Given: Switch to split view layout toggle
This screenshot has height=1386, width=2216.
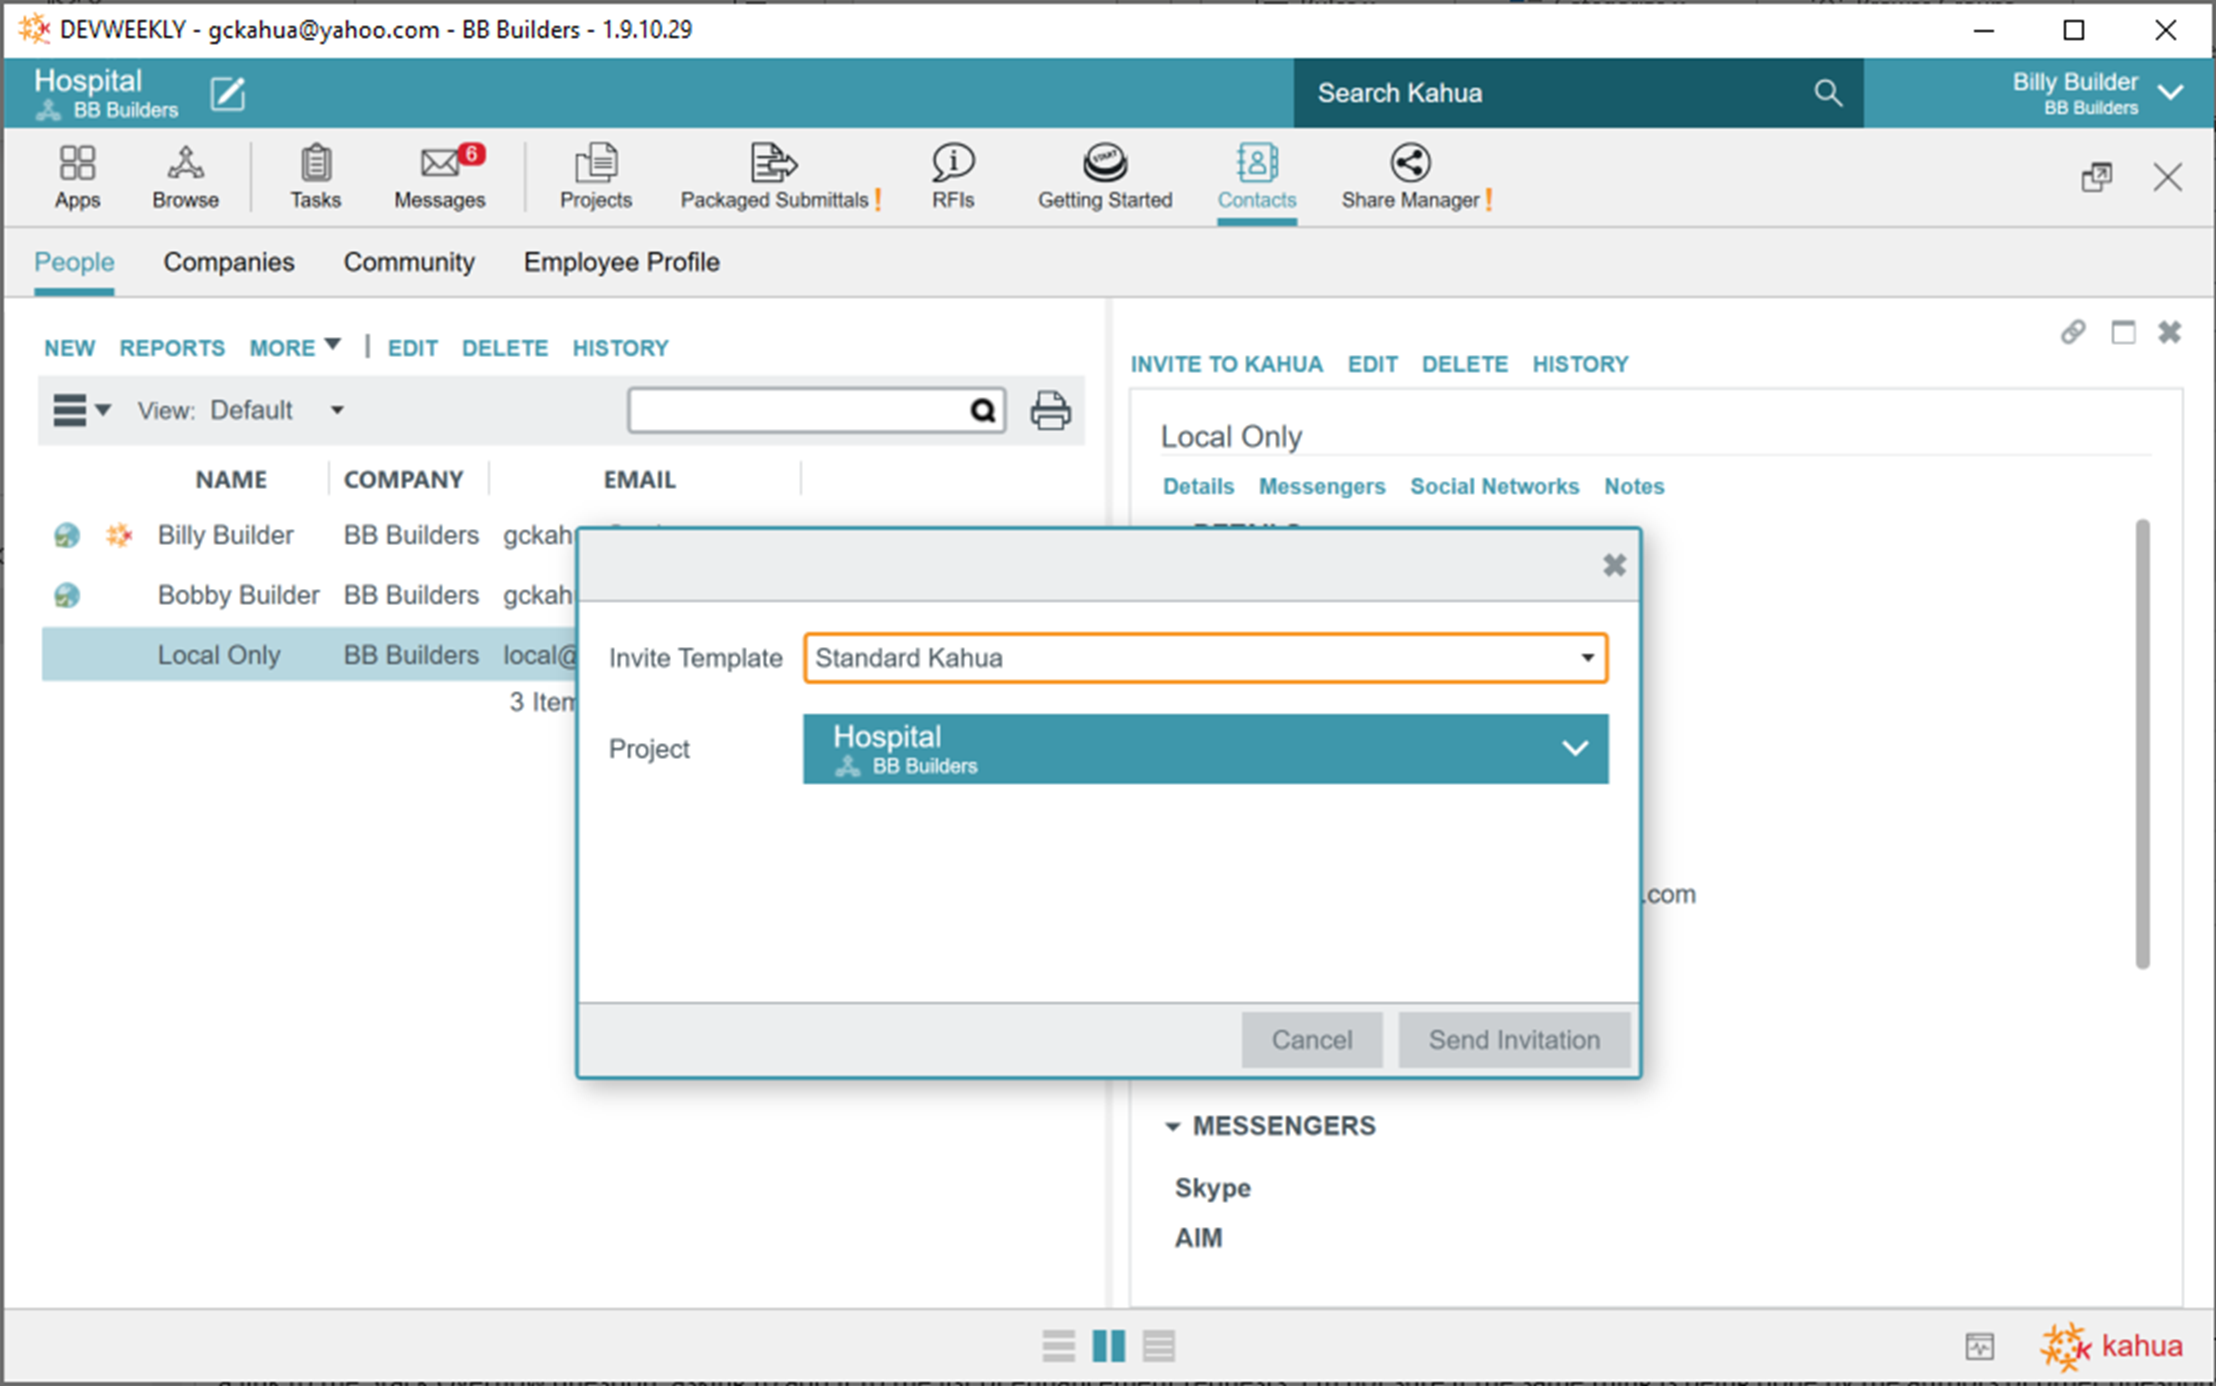Looking at the screenshot, I should click(1108, 1346).
